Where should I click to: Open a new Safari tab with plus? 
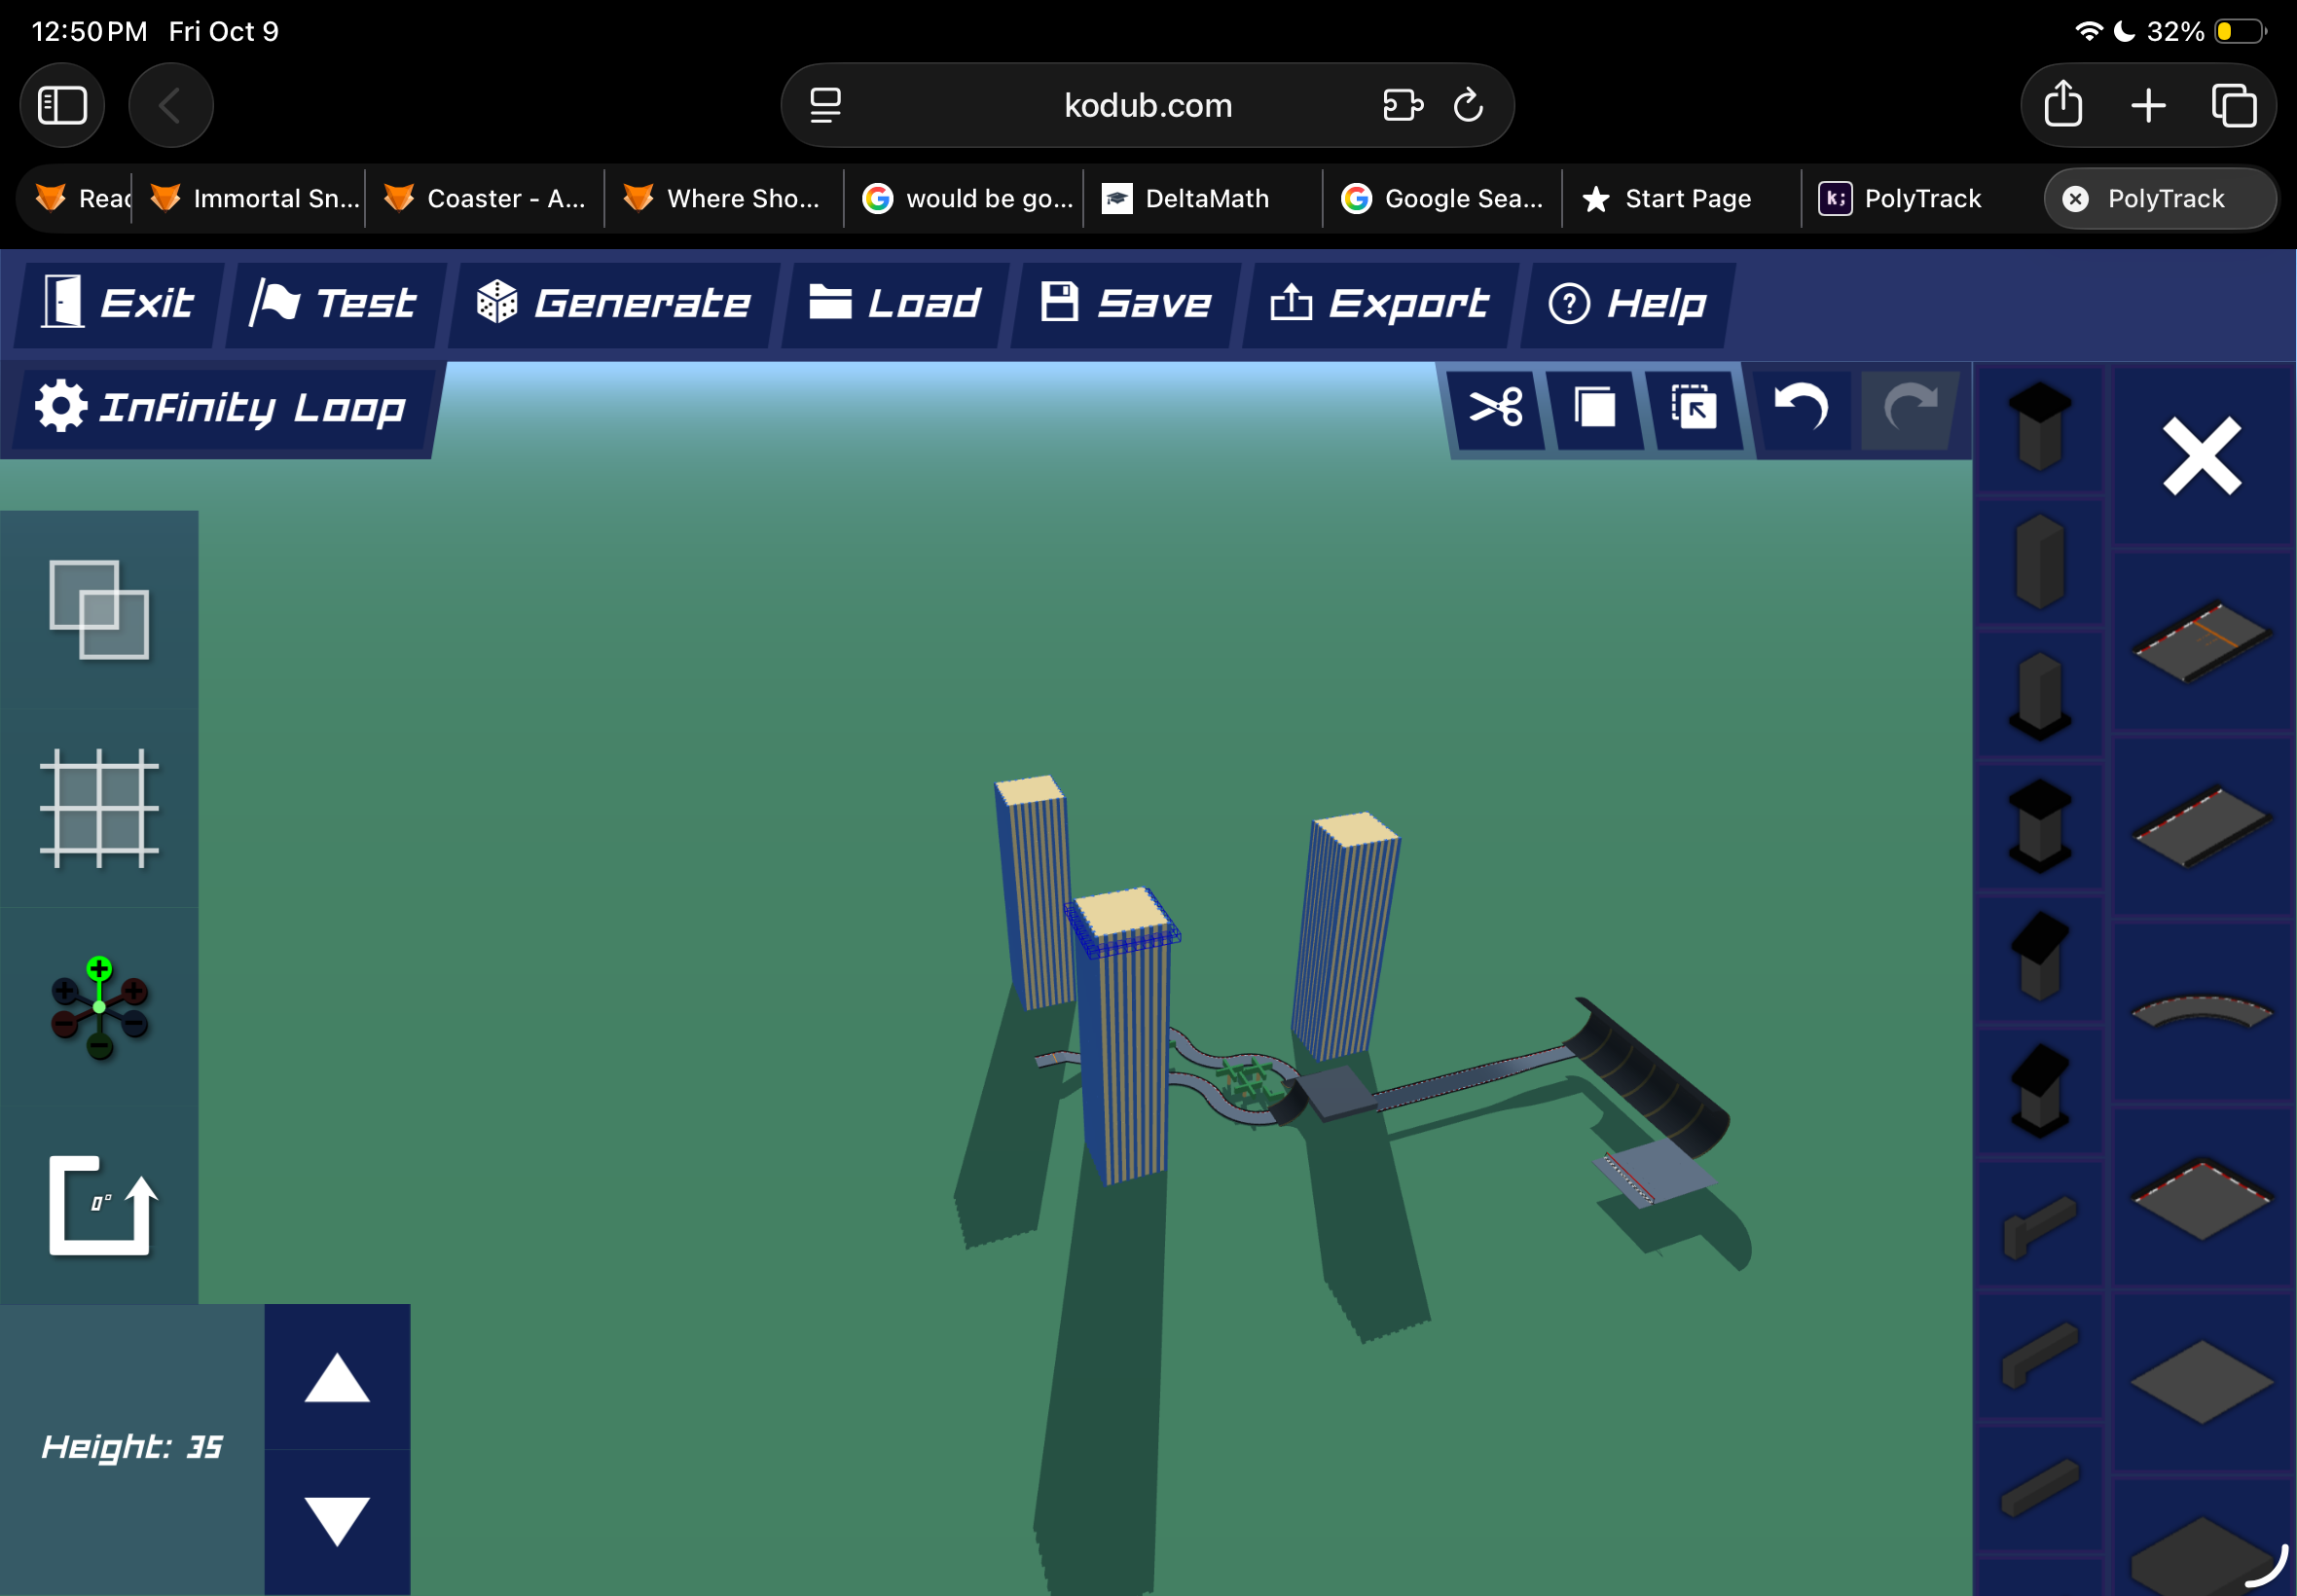tap(2148, 105)
